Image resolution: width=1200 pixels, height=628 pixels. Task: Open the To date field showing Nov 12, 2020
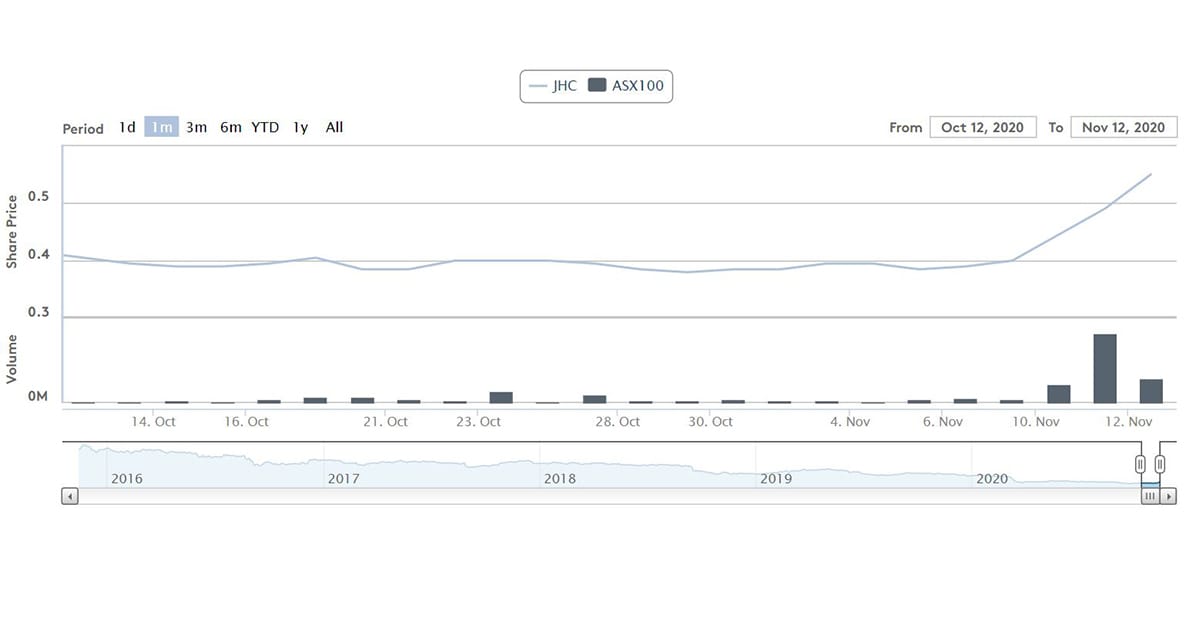[x=1123, y=127]
